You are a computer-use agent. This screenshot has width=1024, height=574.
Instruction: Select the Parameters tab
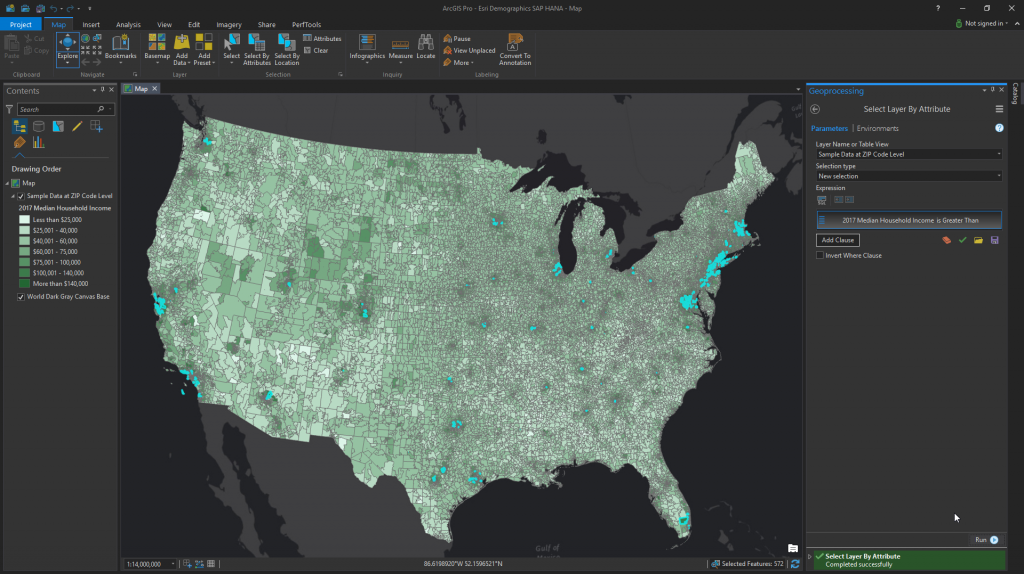tap(829, 129)
